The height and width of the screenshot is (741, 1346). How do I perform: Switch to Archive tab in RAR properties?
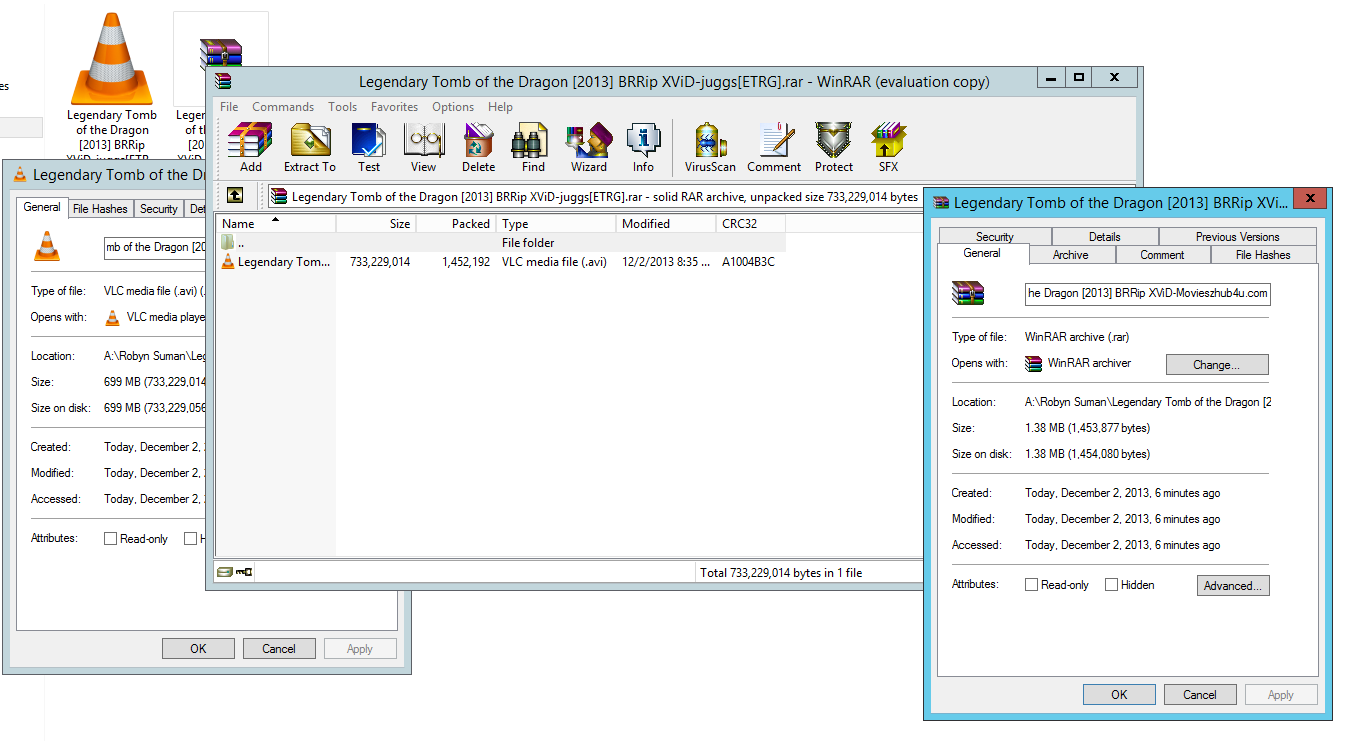pyautogui.click(x=1070, y=255)
